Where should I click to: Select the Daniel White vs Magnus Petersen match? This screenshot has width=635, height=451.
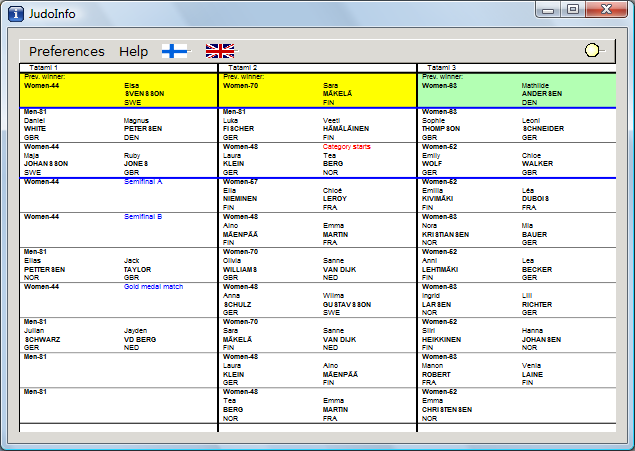(119, 125)
